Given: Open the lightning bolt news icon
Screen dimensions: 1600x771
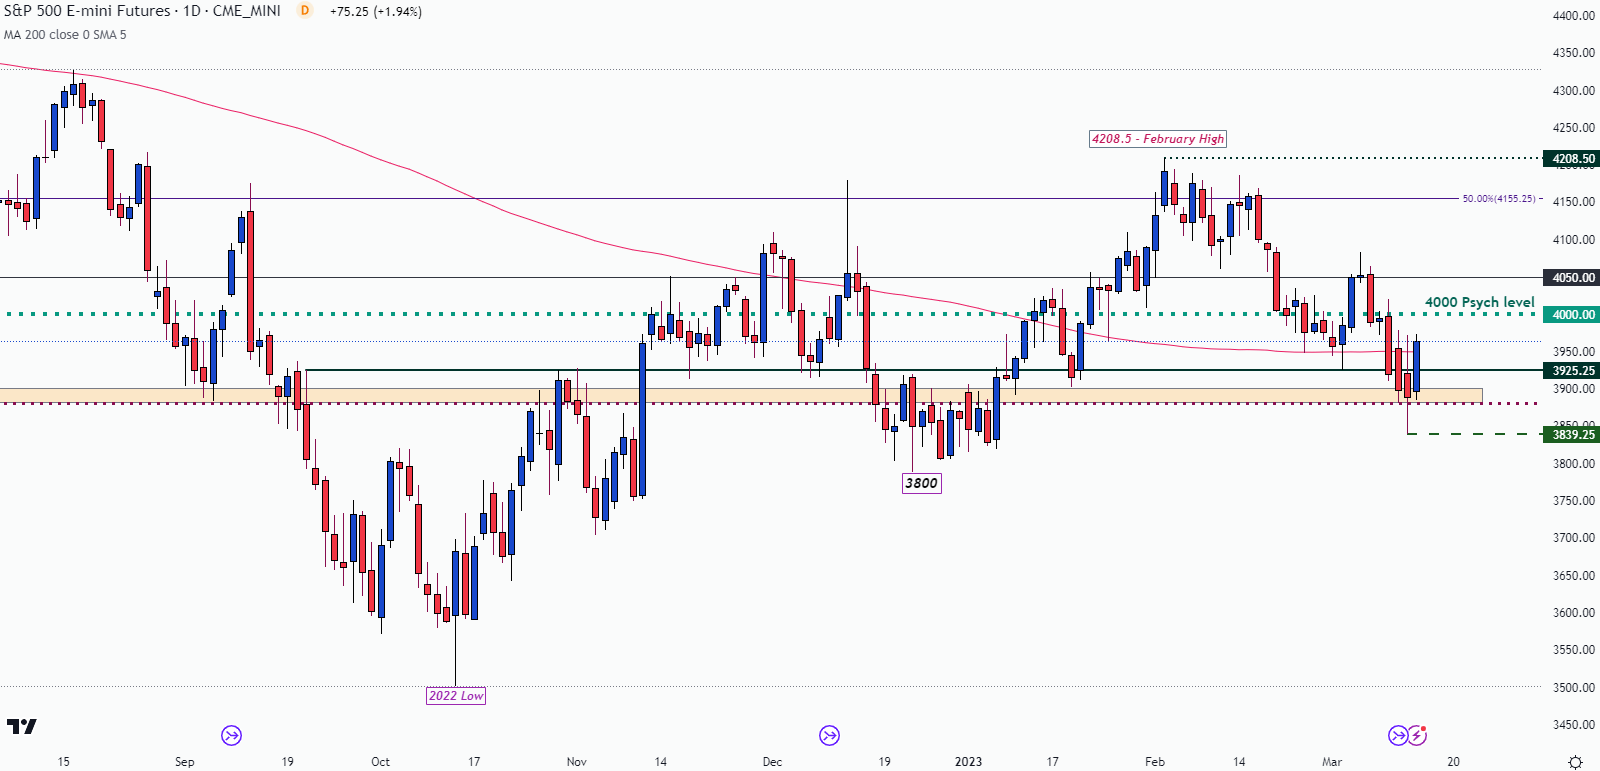Looking at the screenshot, I should (x=1417, y=736).
